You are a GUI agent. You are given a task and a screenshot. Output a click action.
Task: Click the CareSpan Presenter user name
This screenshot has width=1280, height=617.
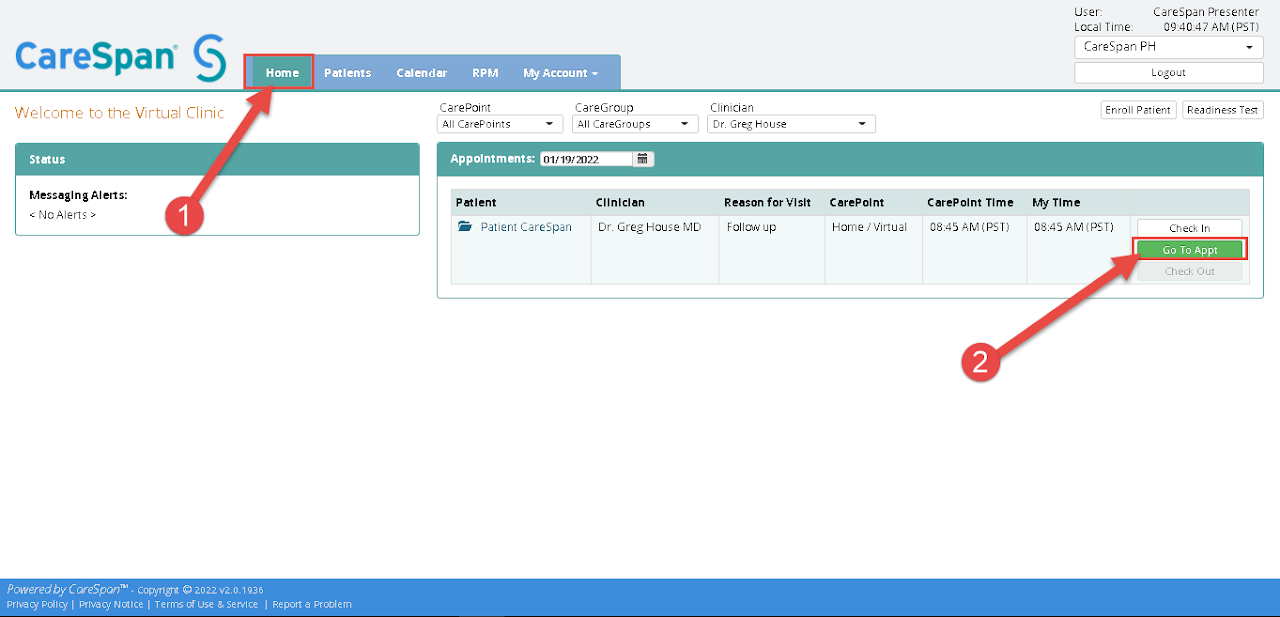point(1206,12)
